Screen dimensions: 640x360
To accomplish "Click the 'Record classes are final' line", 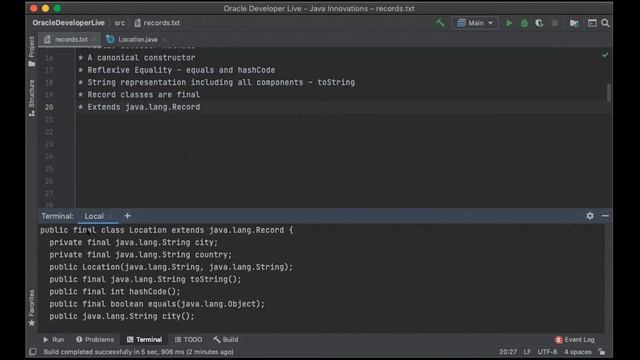I will tap(139, 95).
